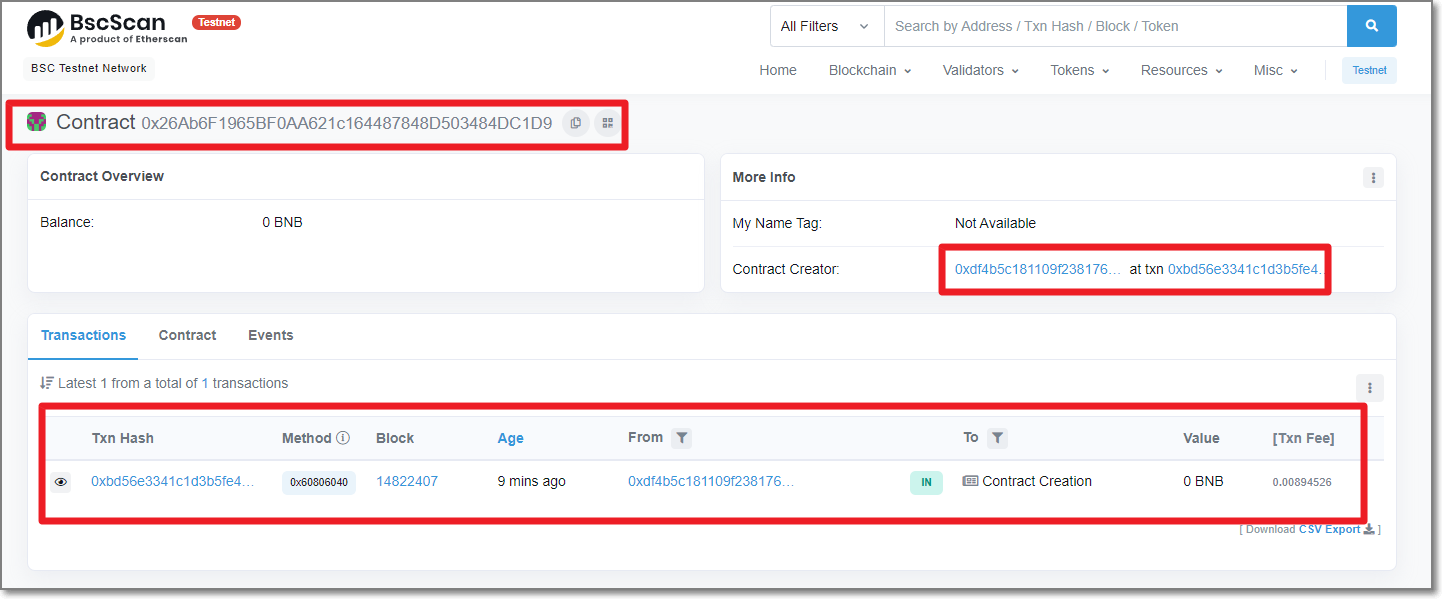Go to the Home page
This screenshot has height=599, width=1442.
(x=778, y=70)
